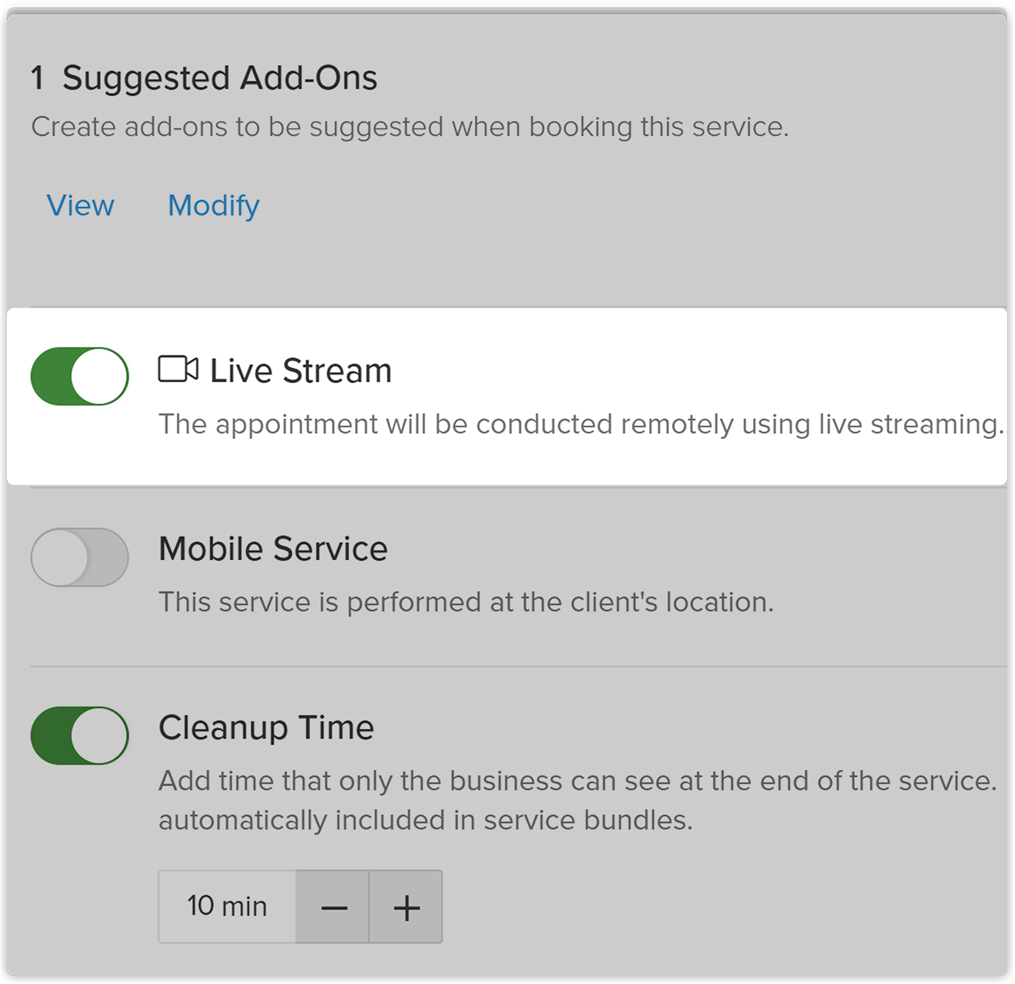Open the Modify add-ons link
This screenshot has height=984, width=1015.
tap(214, 207)
